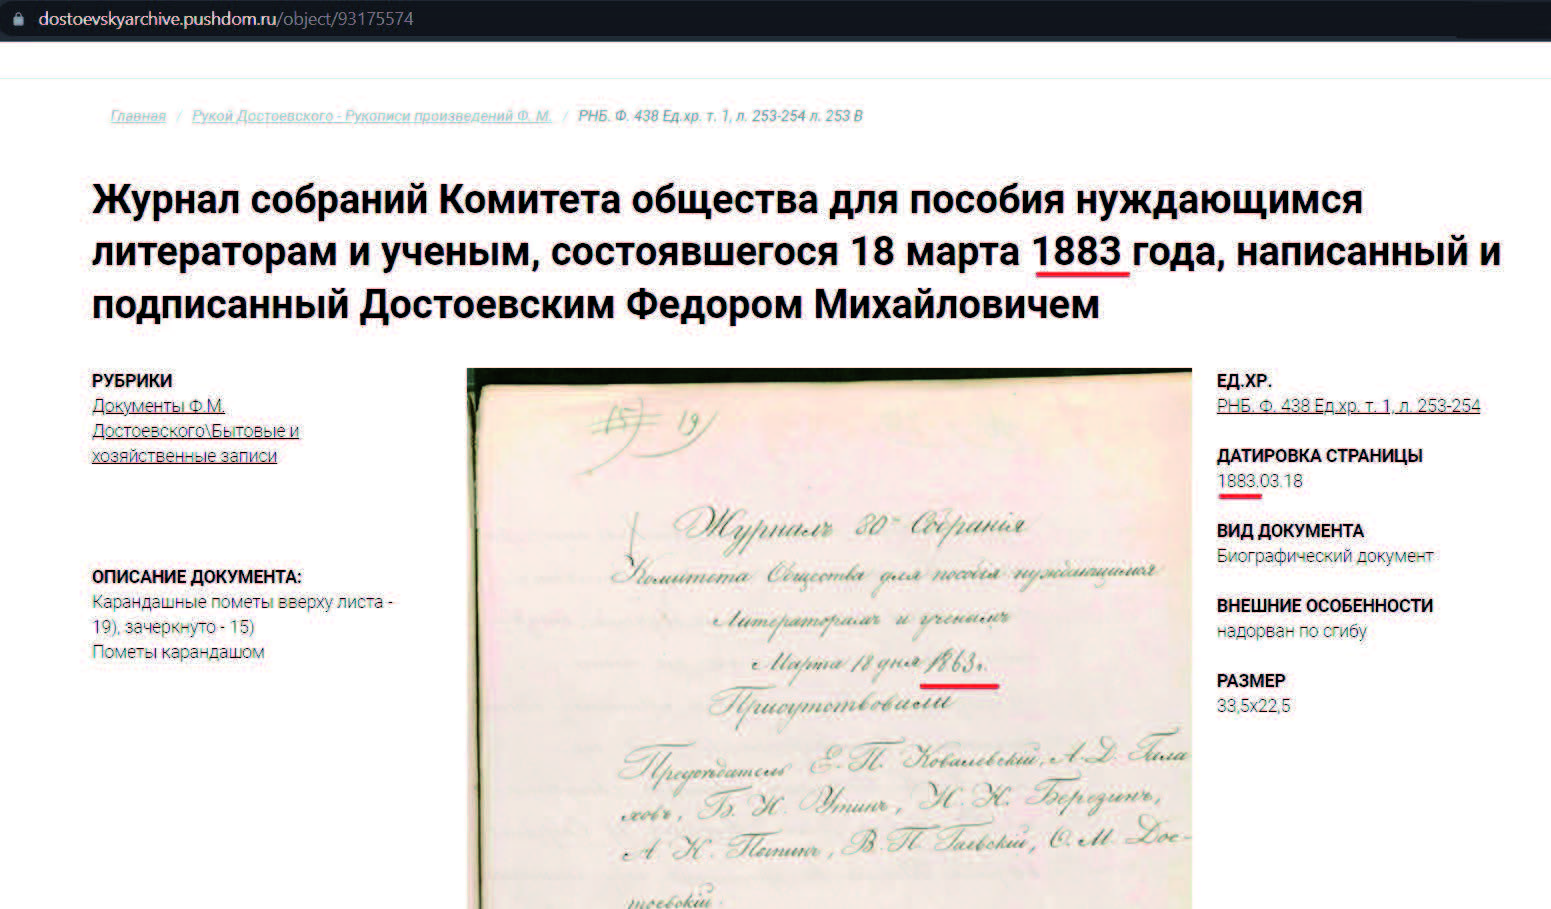Click the Биографический документ value
Image resolution: width=1551 pixels, height=909 pixels.
point(1324,556)
